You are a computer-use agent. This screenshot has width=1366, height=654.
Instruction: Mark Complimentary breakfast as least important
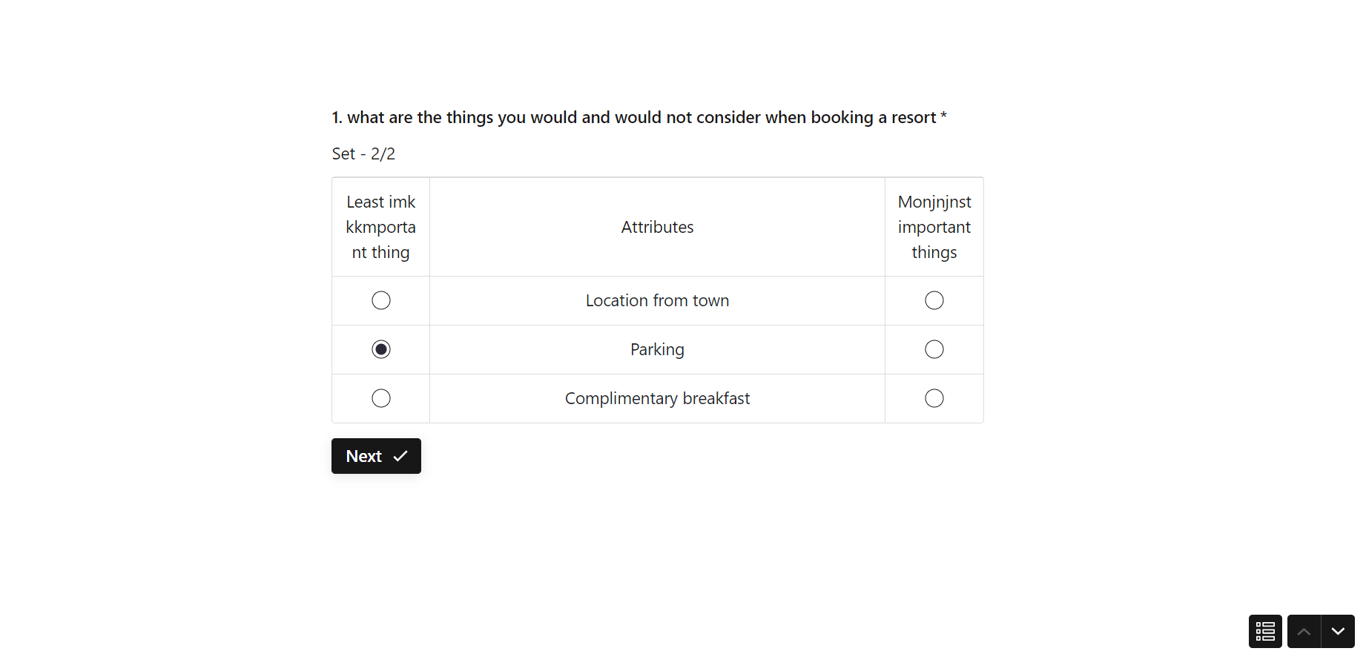pyautogui.click(x=381, y=398)
